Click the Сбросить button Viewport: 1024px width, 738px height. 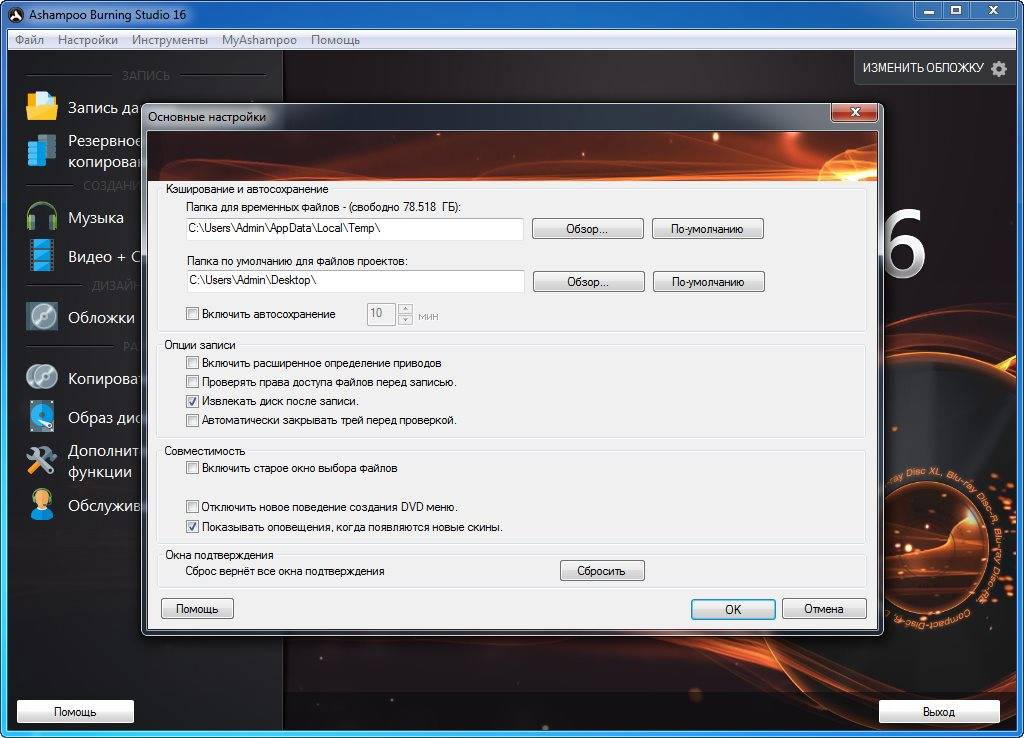601,570
